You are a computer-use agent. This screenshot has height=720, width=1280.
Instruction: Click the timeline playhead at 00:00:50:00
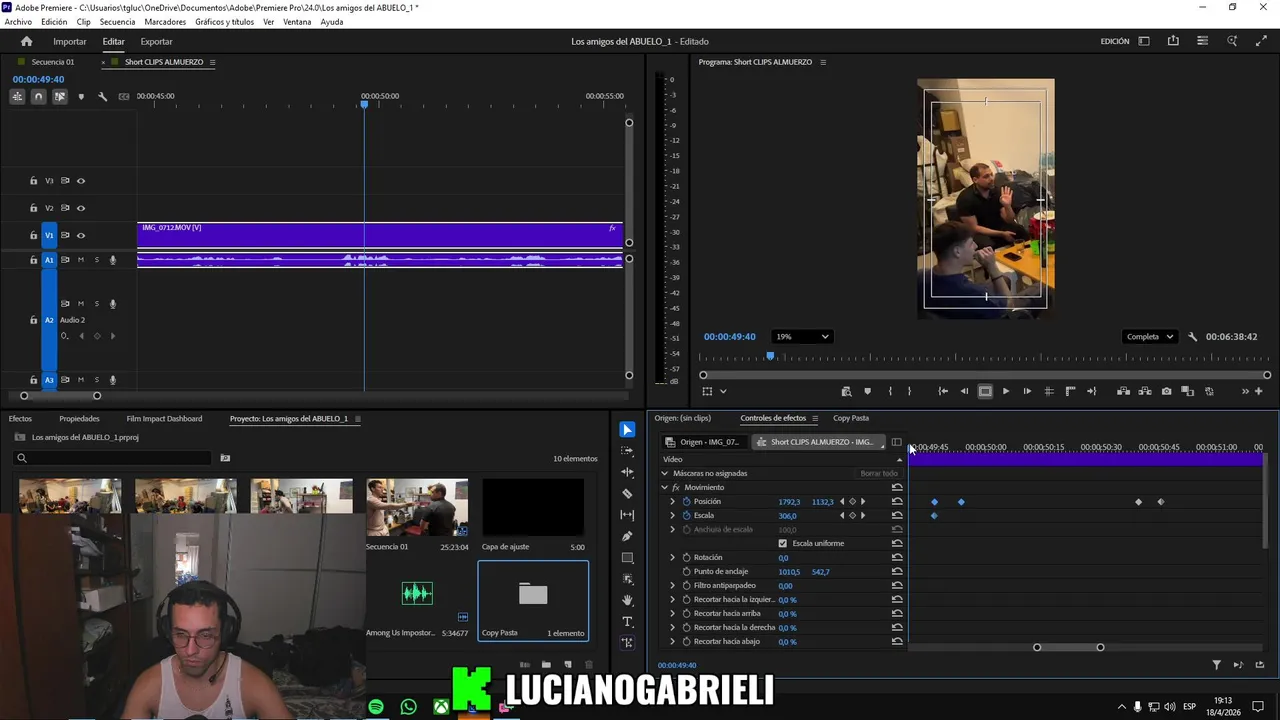pyautogui.click(x=364, y=104)
